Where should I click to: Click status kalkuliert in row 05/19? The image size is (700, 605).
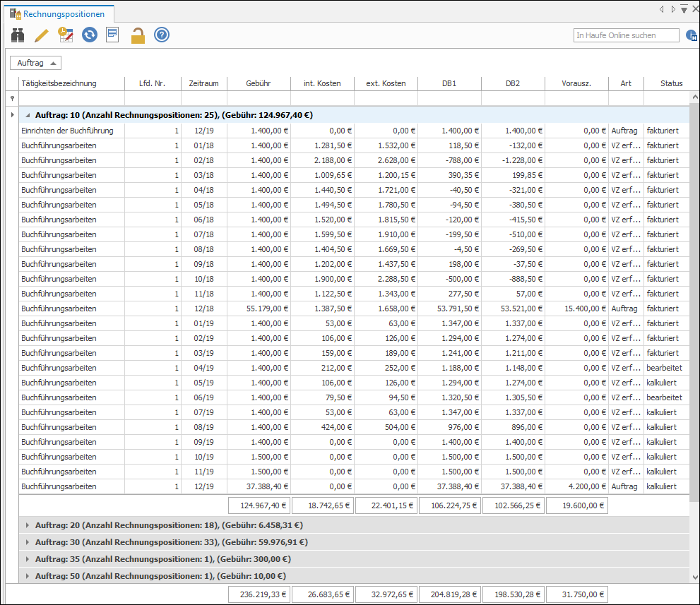(x=662, y=383)
